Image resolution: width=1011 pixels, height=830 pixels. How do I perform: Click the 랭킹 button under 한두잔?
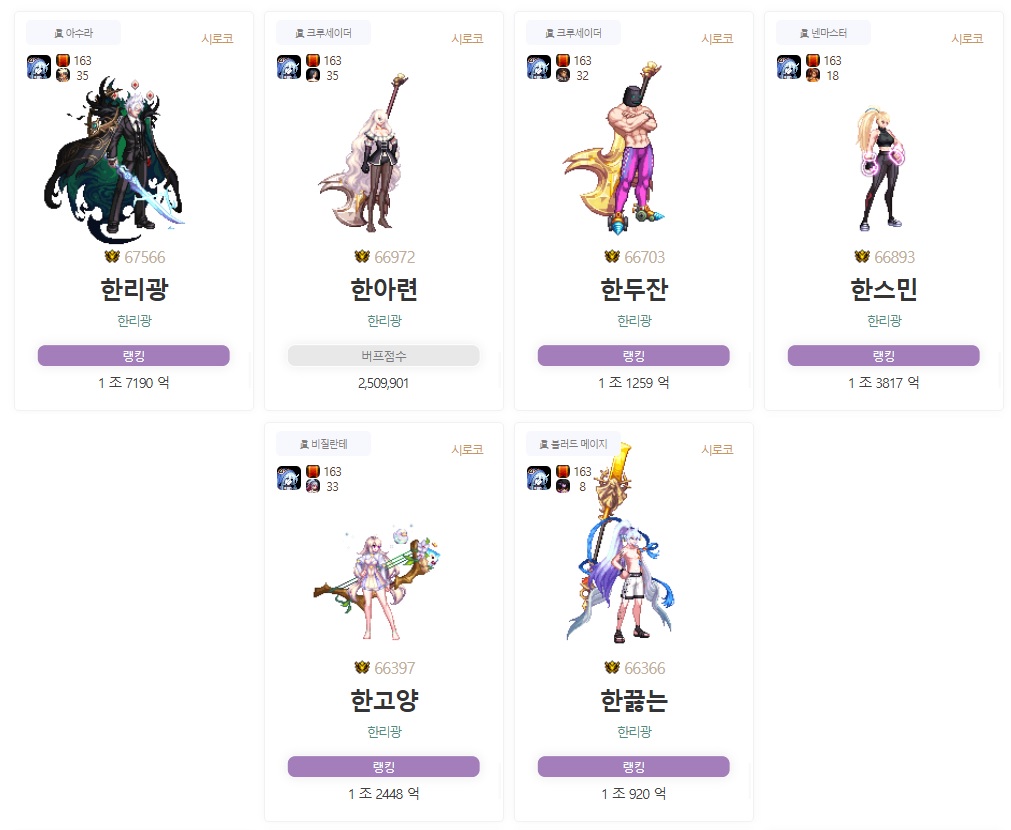pyautogui.click(x=634, y=355)
